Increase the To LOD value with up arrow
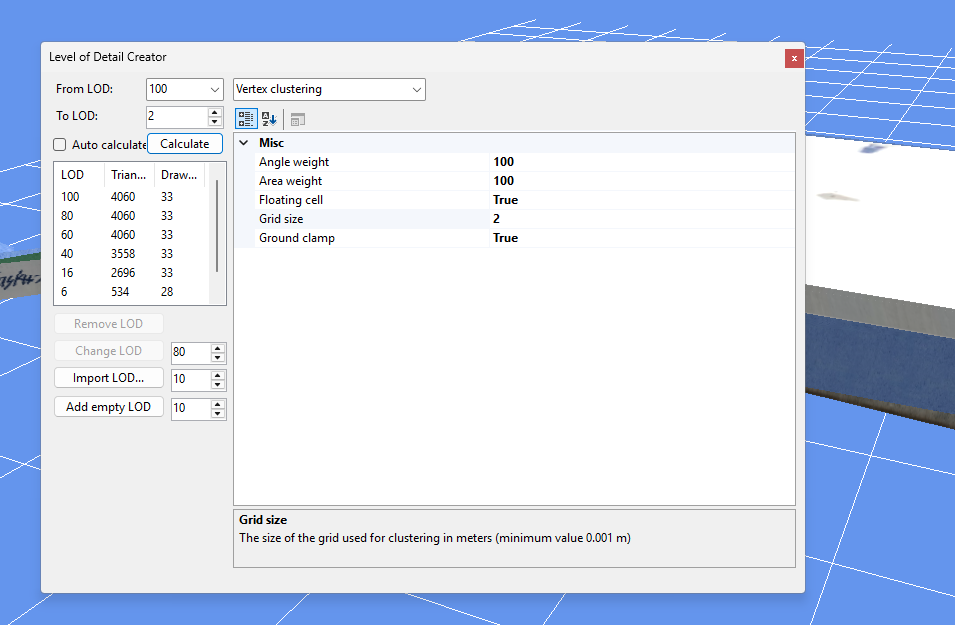Viewport: 955px width, 625px height. click(x=214, y=111)
